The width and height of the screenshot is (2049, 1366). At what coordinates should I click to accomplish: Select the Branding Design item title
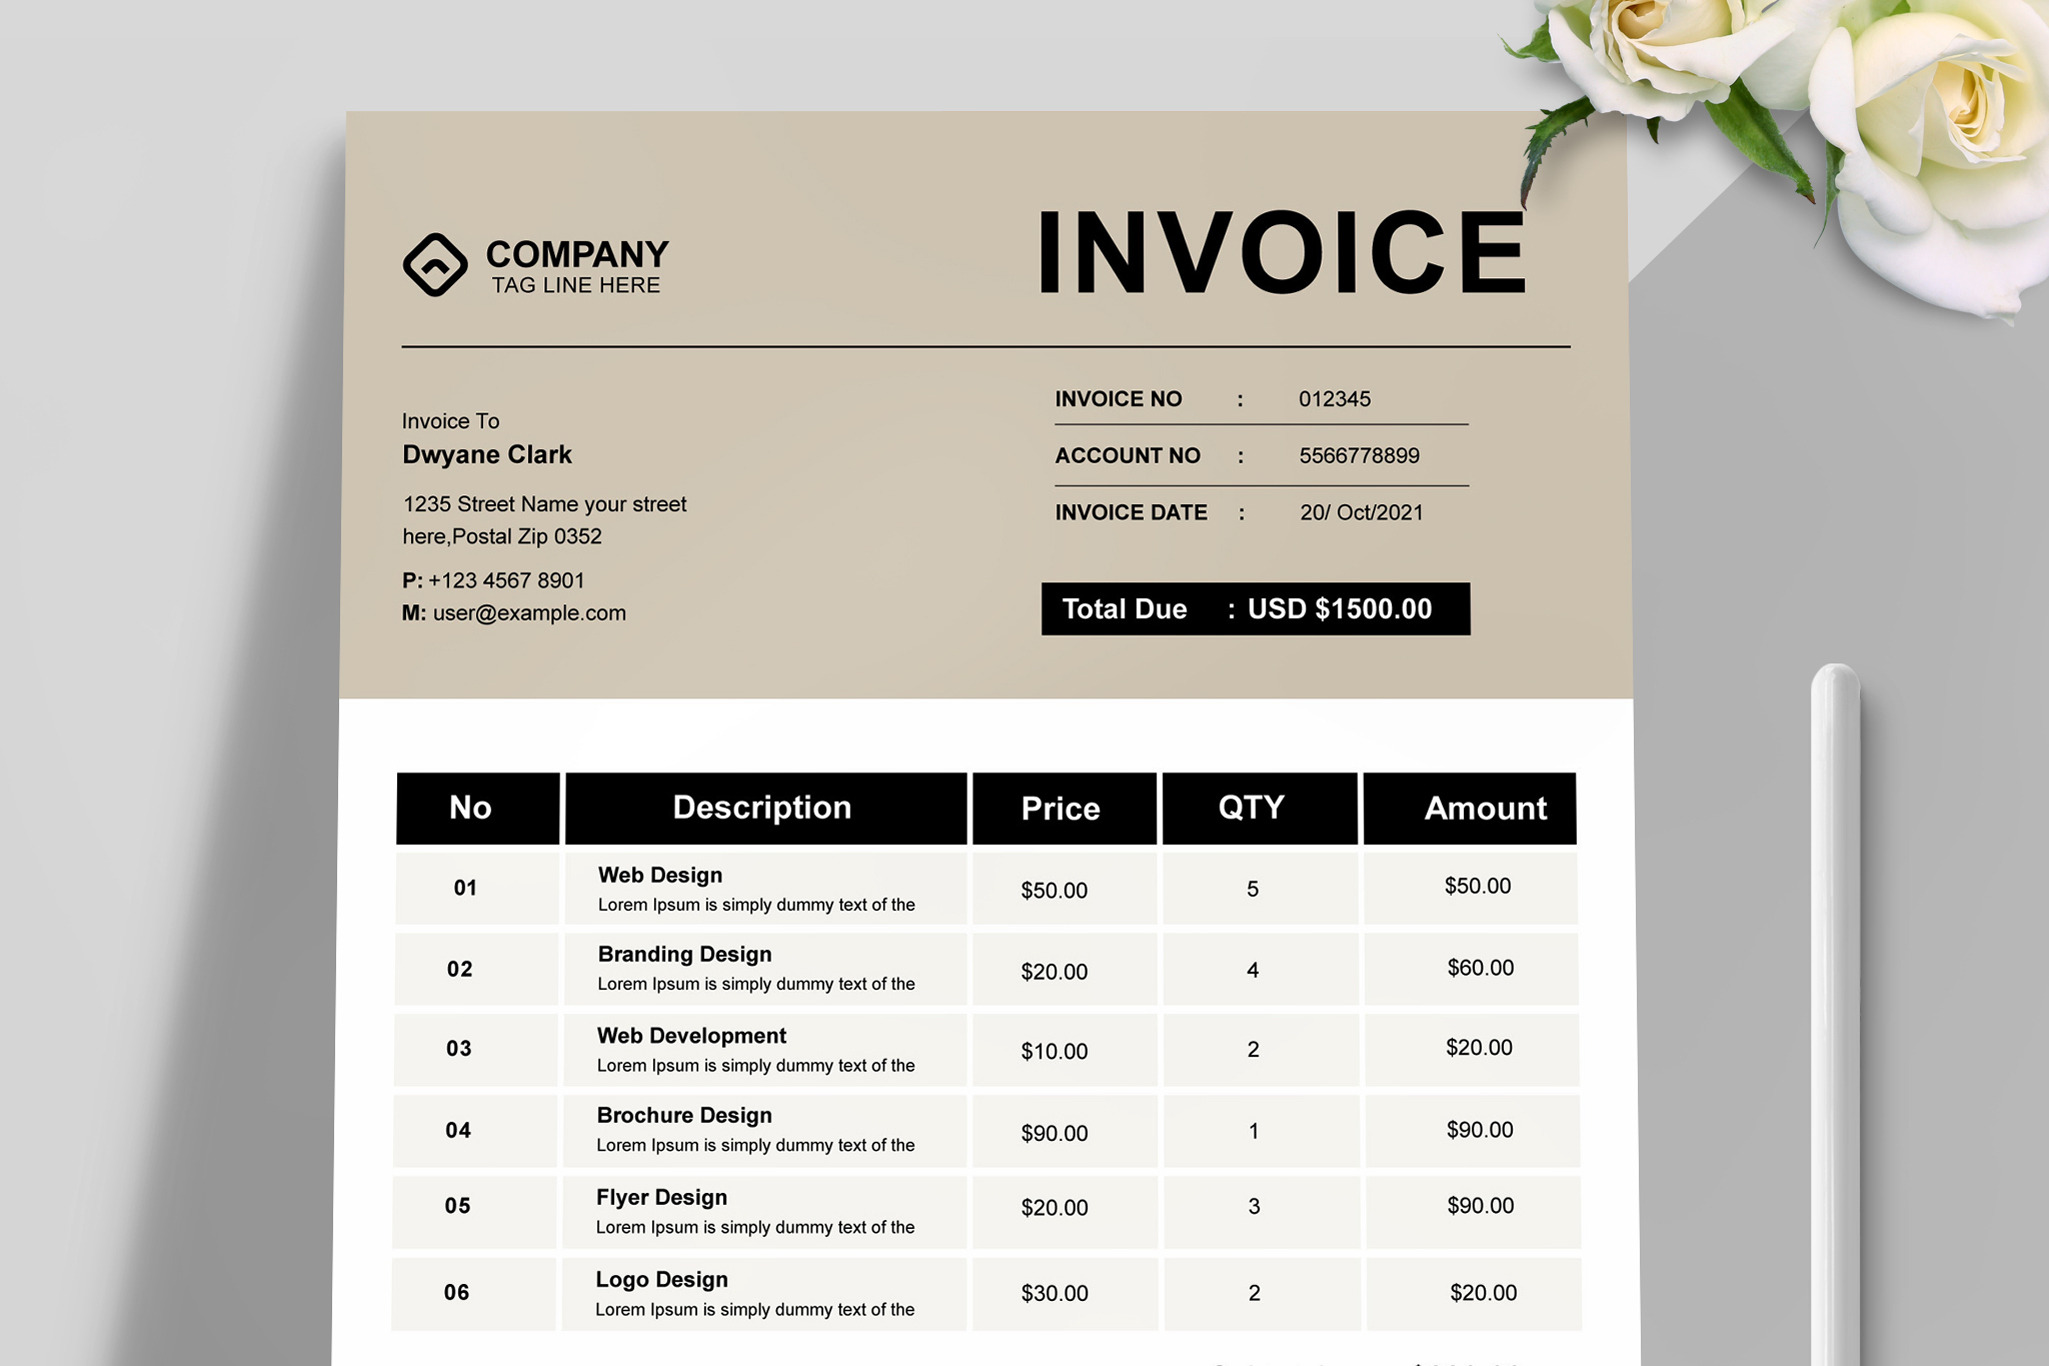(684, 954)
